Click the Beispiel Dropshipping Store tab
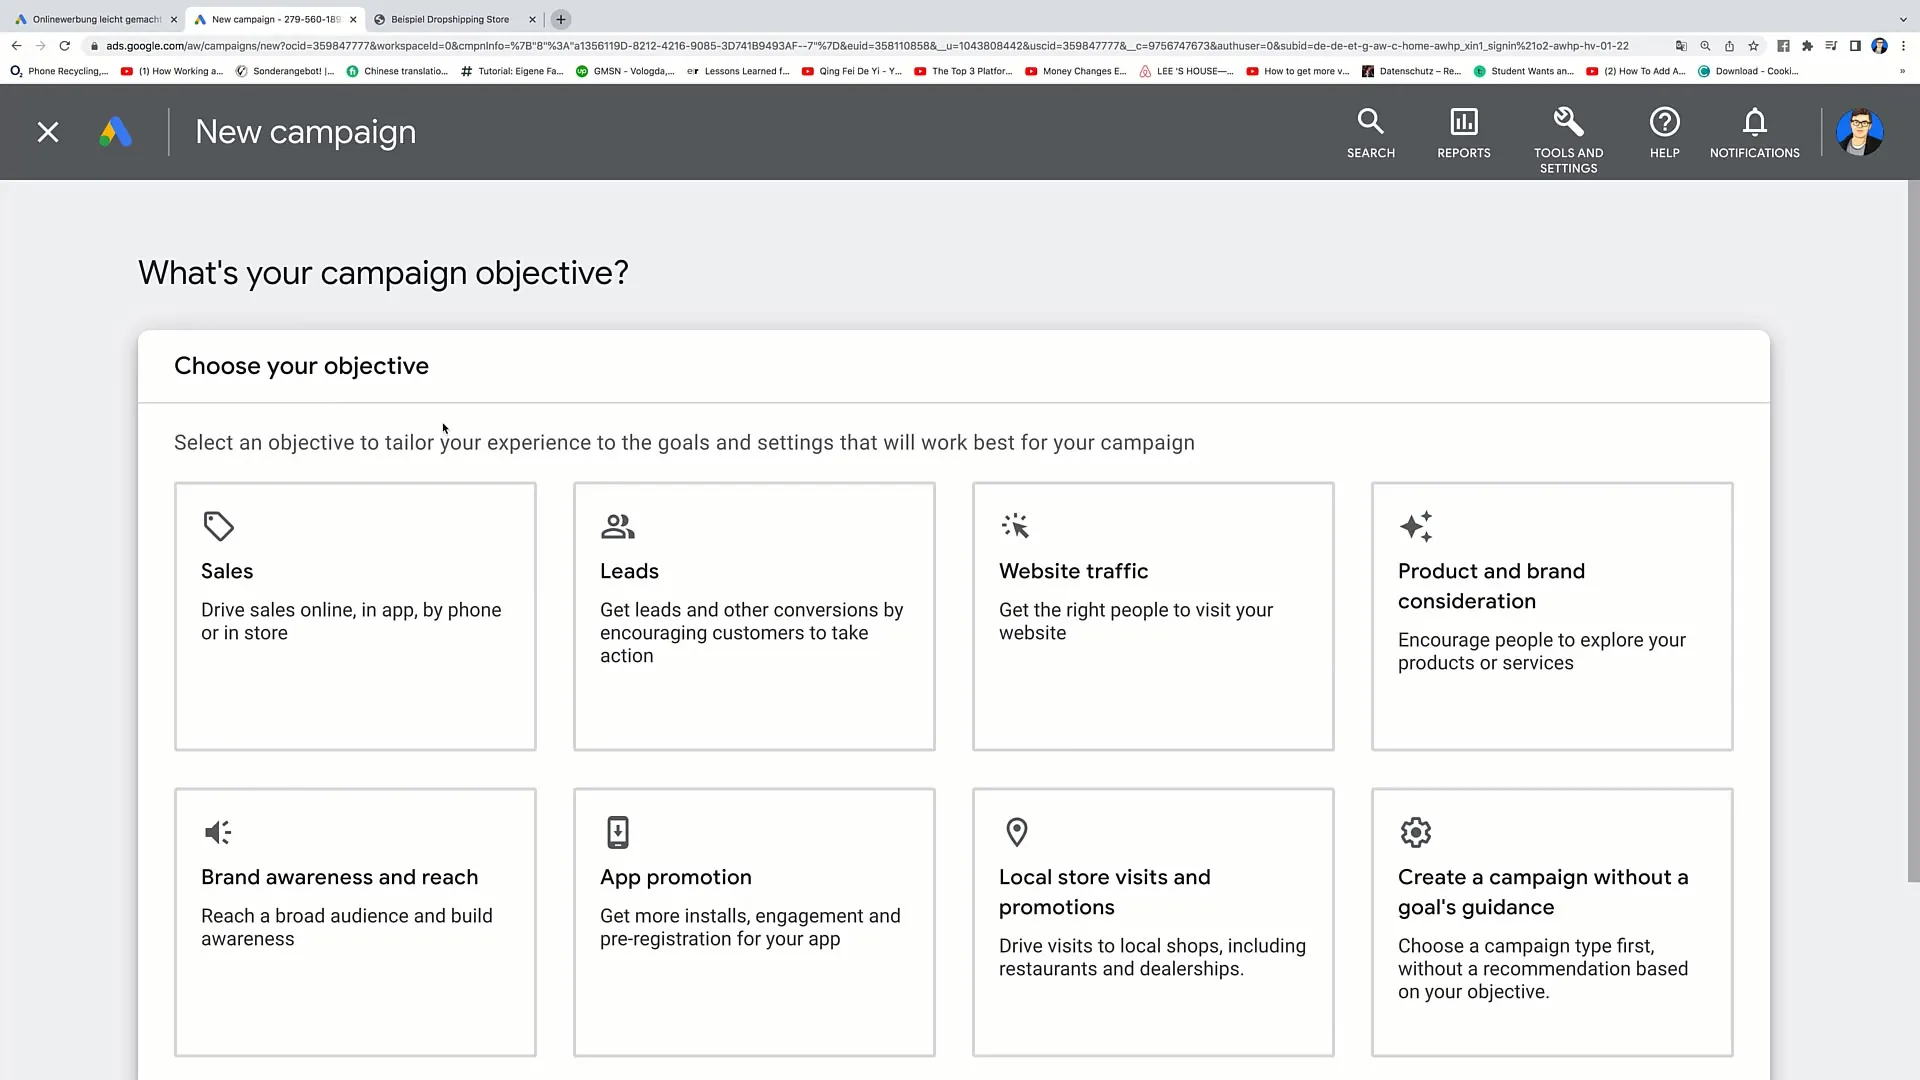Image resolution: width=1920 pixels, height=1080 pixels. (x=448, y=18)
